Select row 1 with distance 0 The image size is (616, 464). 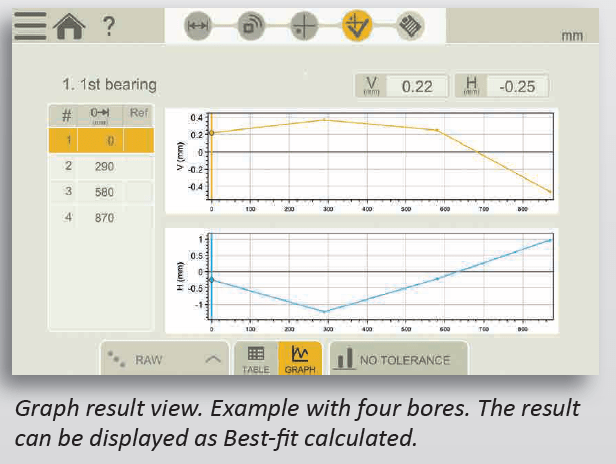pyautogui.click(x=101, y=141)
